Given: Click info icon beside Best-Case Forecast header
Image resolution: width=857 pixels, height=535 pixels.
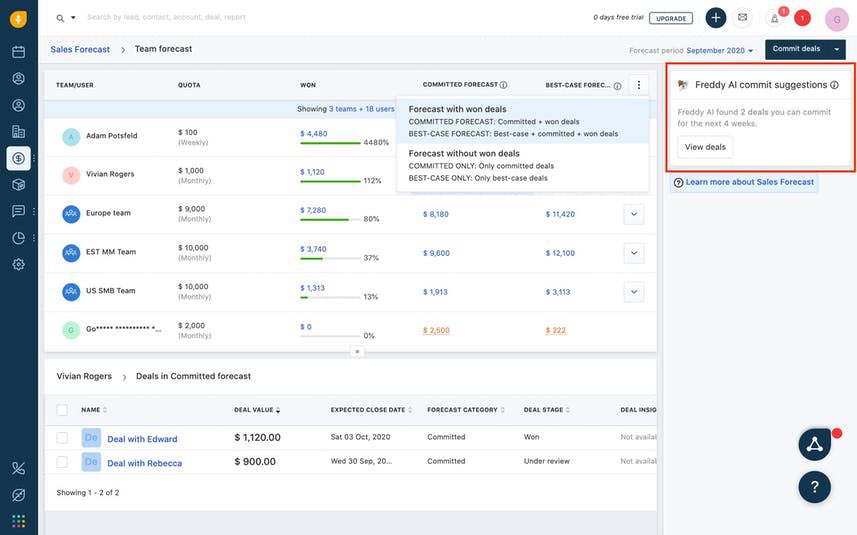Looking at the screenshot, I should click(x=617, y=86).
